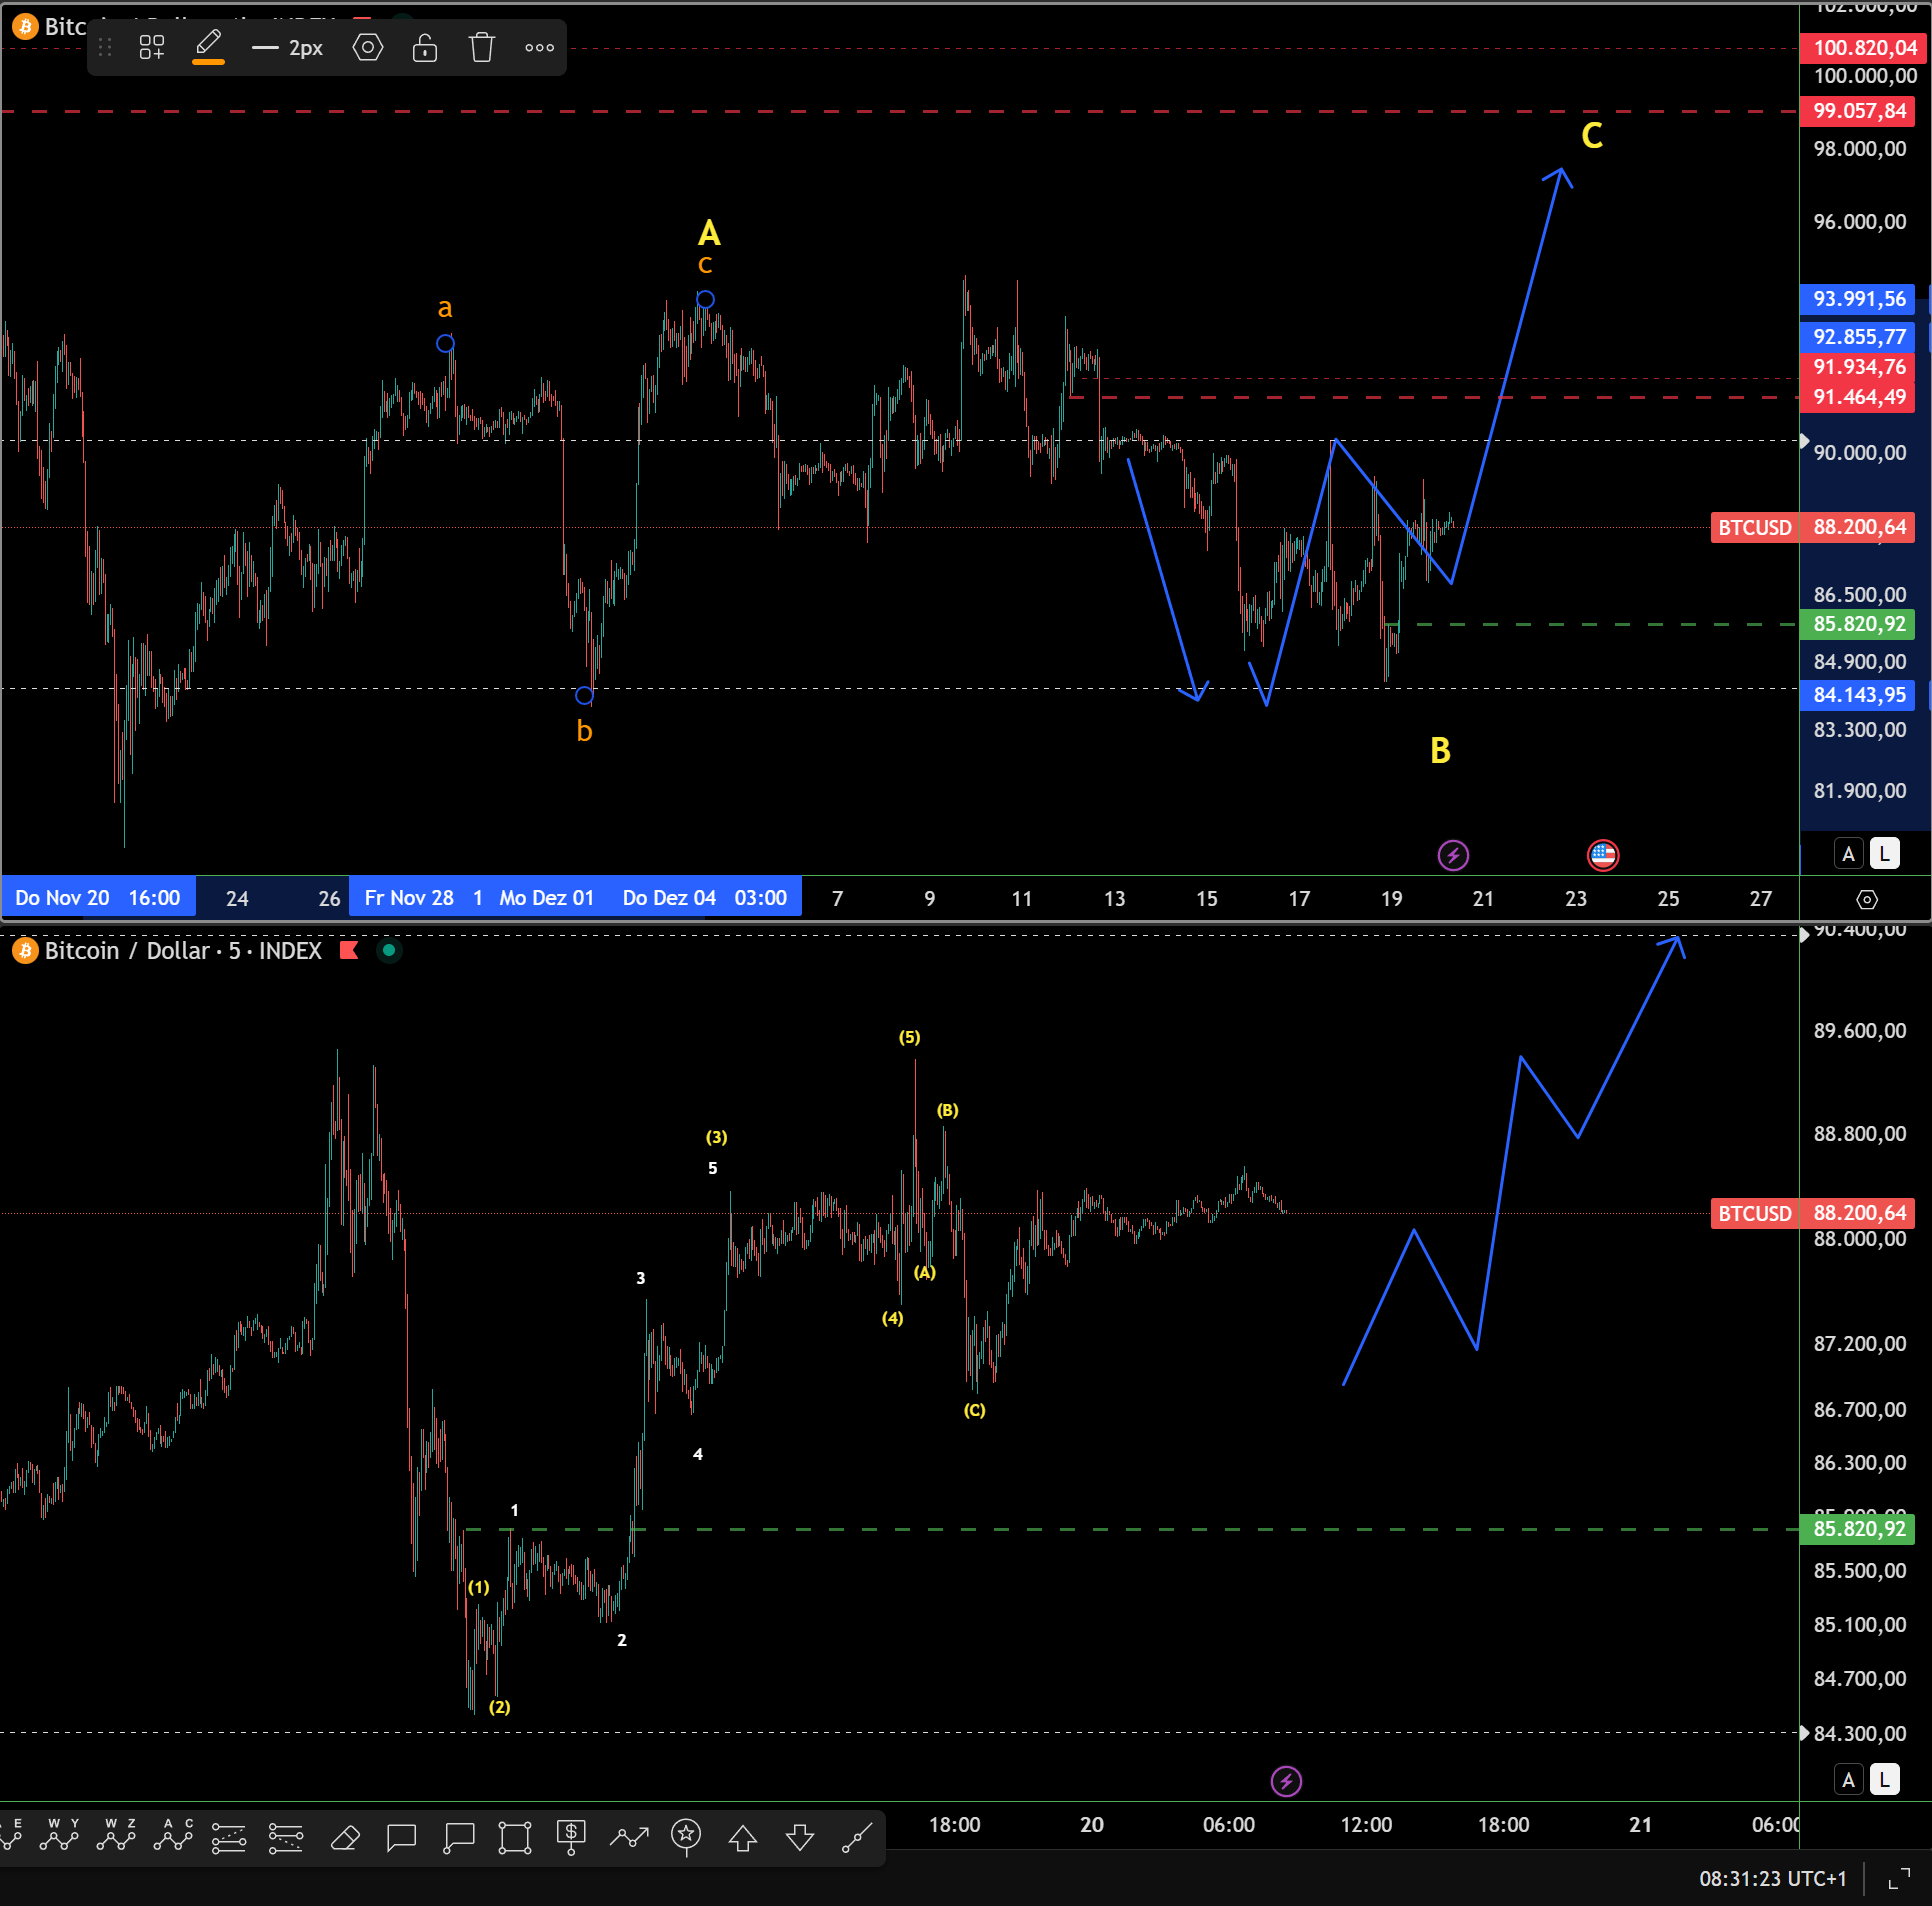Screen dimensions: 1932x1906
Task: Open upper chart time axis settings gear
Action: click(x=1866, y=899)
